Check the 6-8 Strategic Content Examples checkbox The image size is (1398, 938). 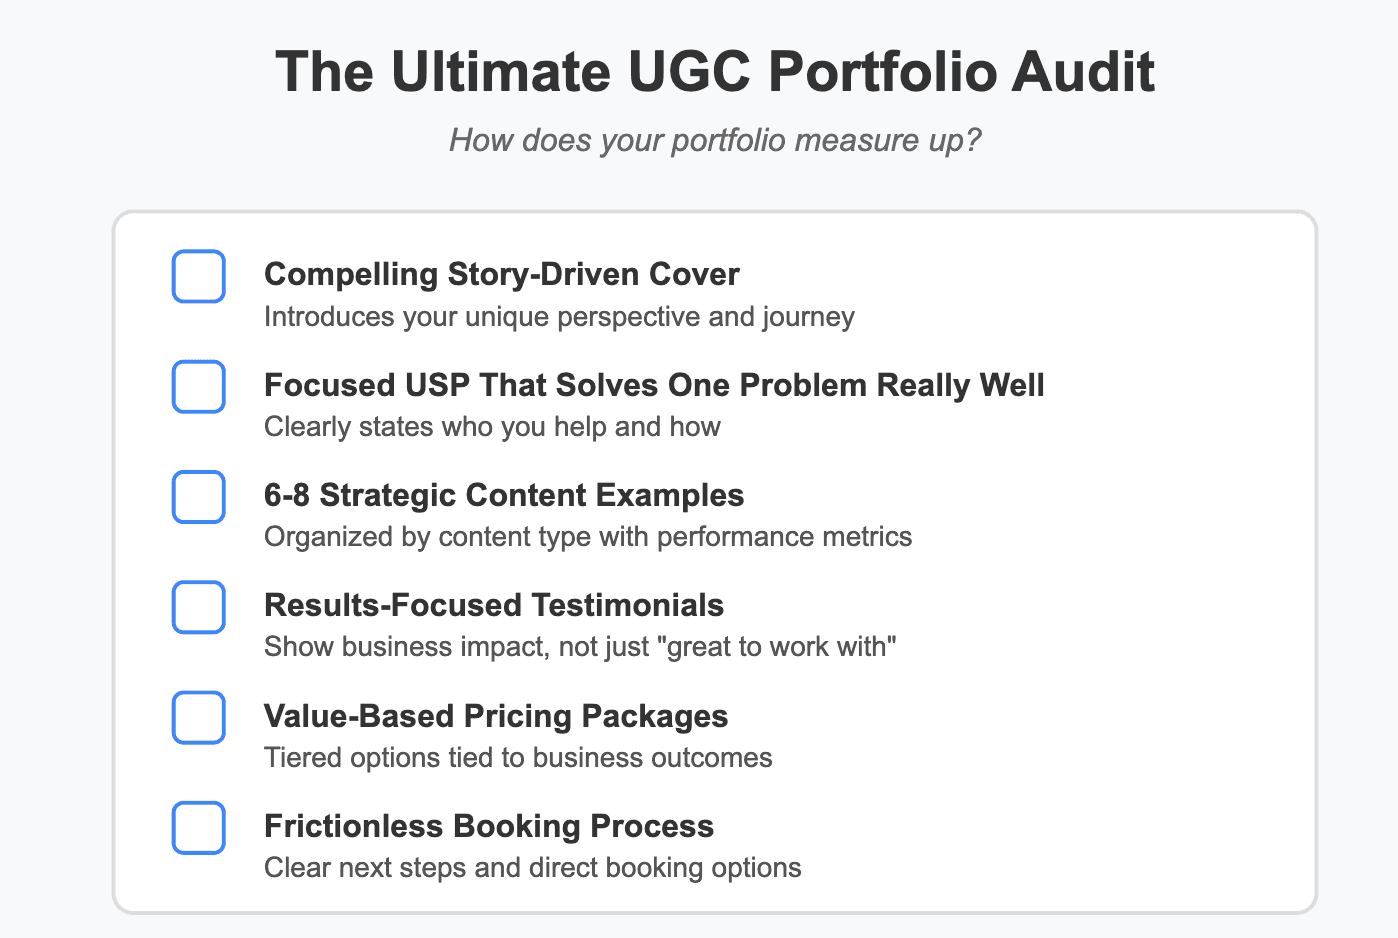[198, 497]
